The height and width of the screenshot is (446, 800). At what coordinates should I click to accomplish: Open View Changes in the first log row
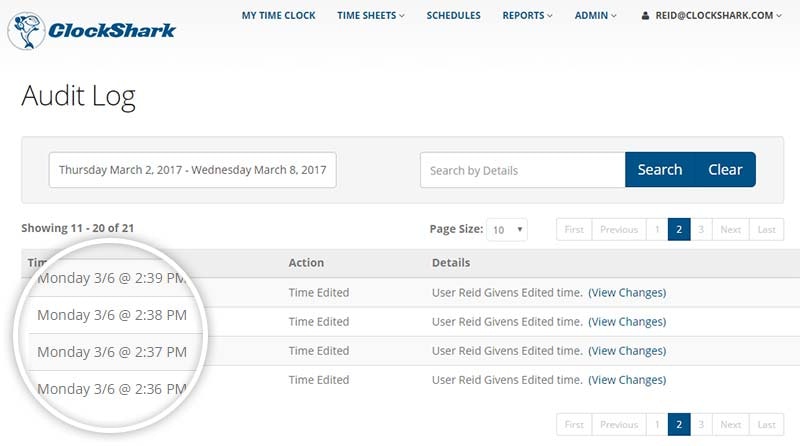click(x=627, y=292)
